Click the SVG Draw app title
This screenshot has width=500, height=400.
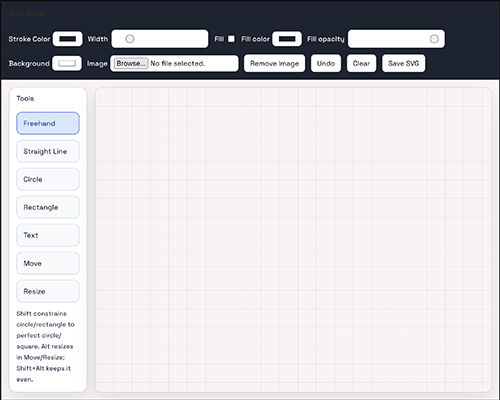27,13
